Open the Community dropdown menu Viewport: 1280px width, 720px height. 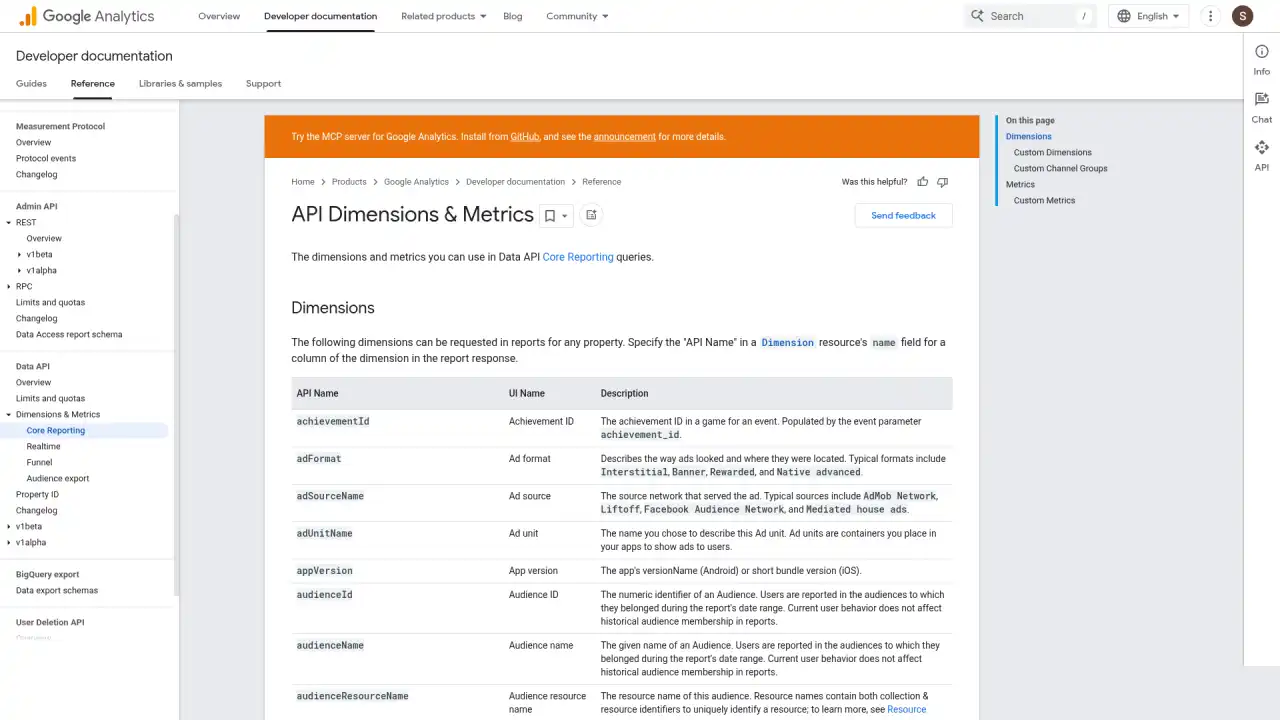click(x=577, y=16)
